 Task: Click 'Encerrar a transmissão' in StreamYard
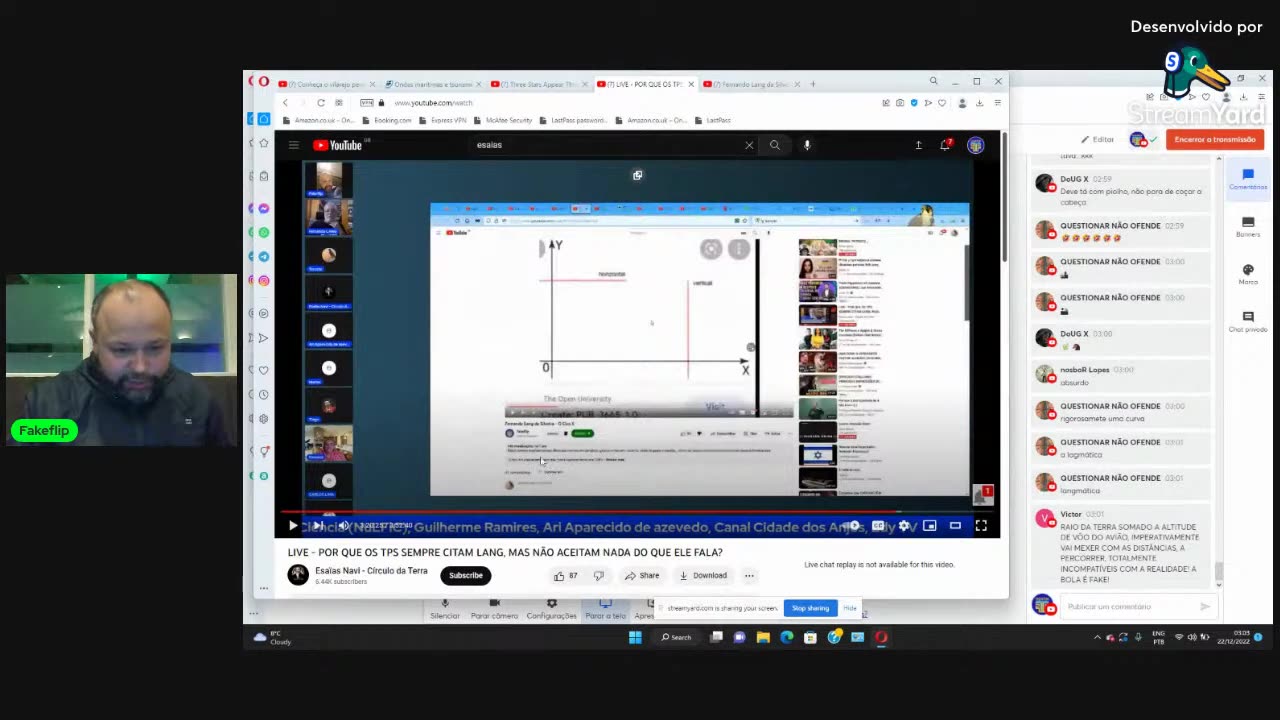point(1215,140)
